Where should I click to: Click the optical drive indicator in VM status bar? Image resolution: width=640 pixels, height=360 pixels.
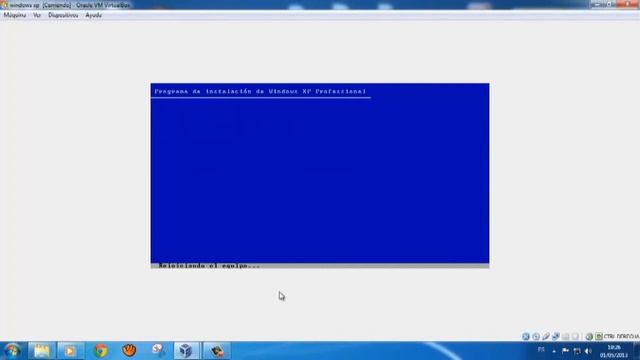pos(536,336)
